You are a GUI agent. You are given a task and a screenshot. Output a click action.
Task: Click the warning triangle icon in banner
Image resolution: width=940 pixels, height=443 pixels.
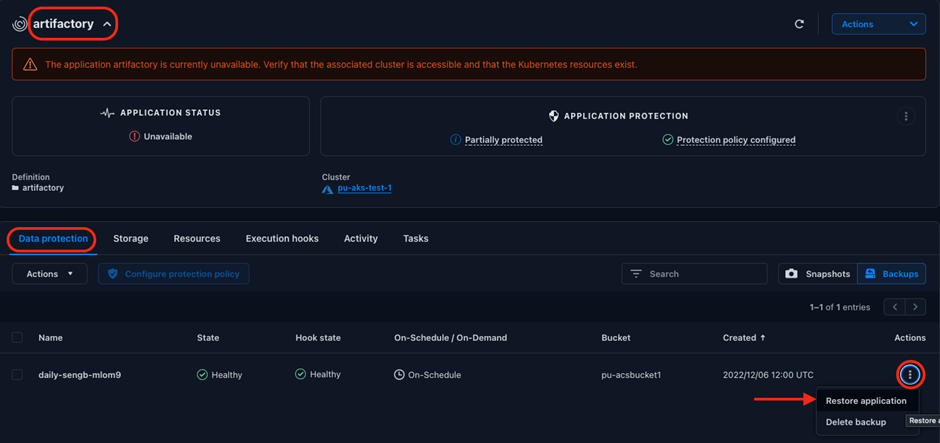(x=30, y=64)
